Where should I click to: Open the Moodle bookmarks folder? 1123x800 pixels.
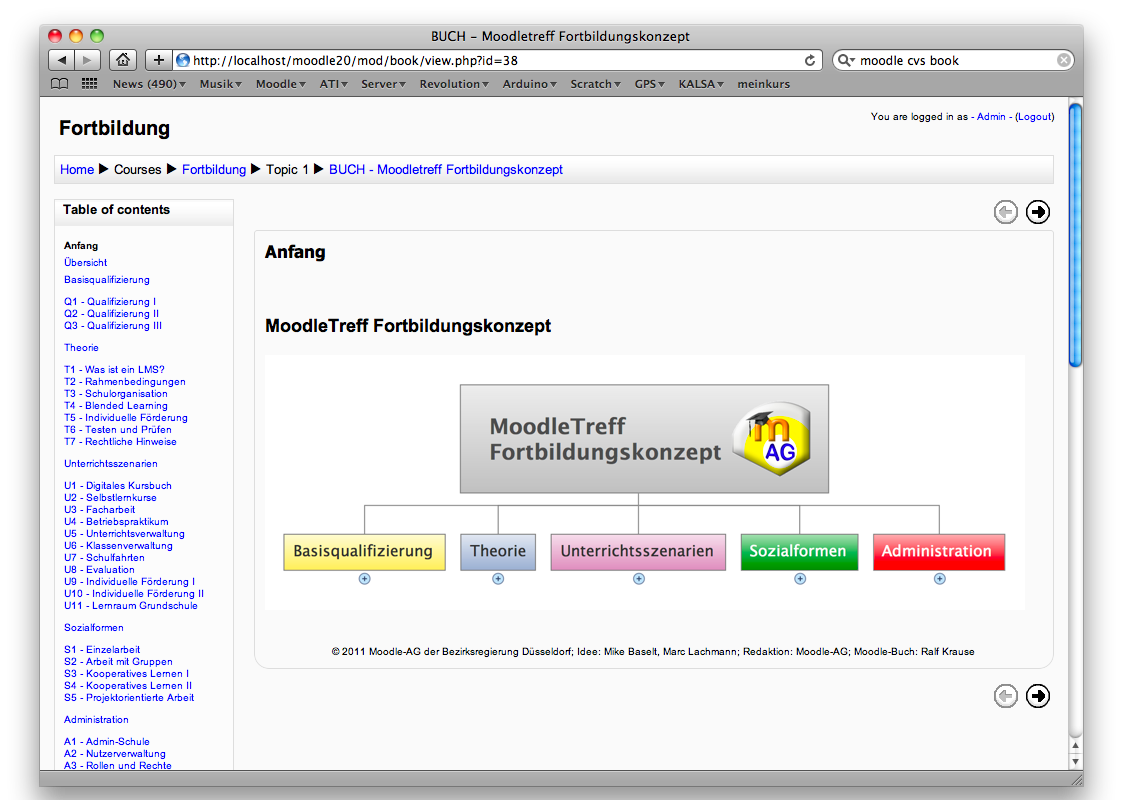coord(281,84)
